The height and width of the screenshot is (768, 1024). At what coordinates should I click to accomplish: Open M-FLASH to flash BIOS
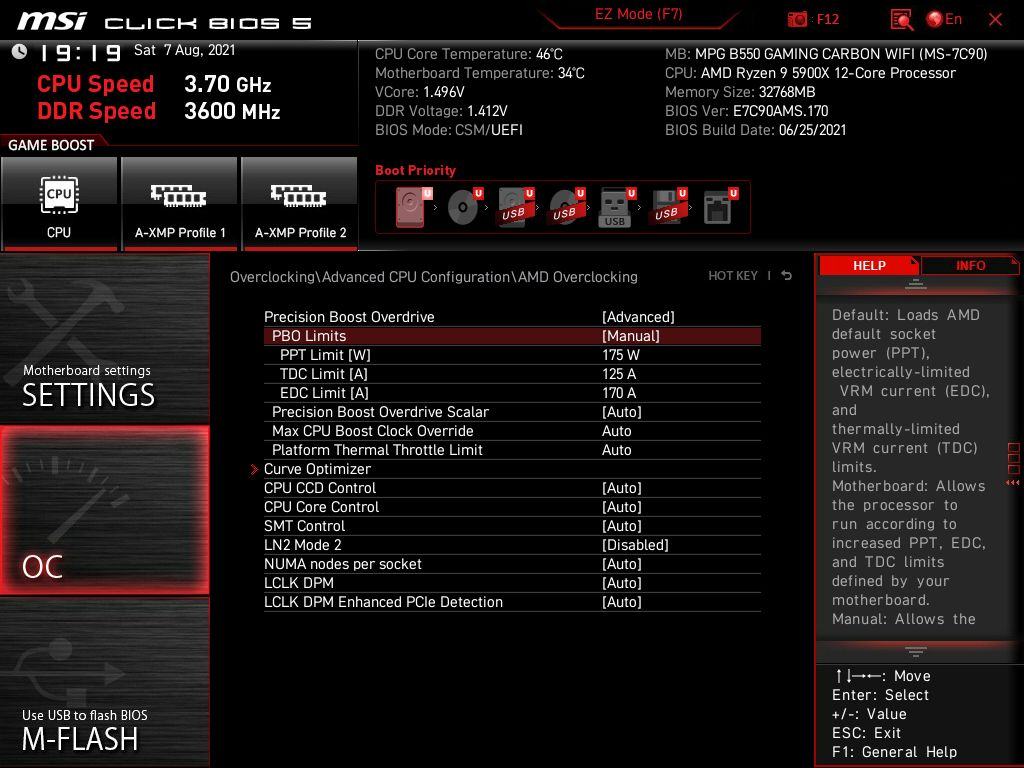(104, 683)
